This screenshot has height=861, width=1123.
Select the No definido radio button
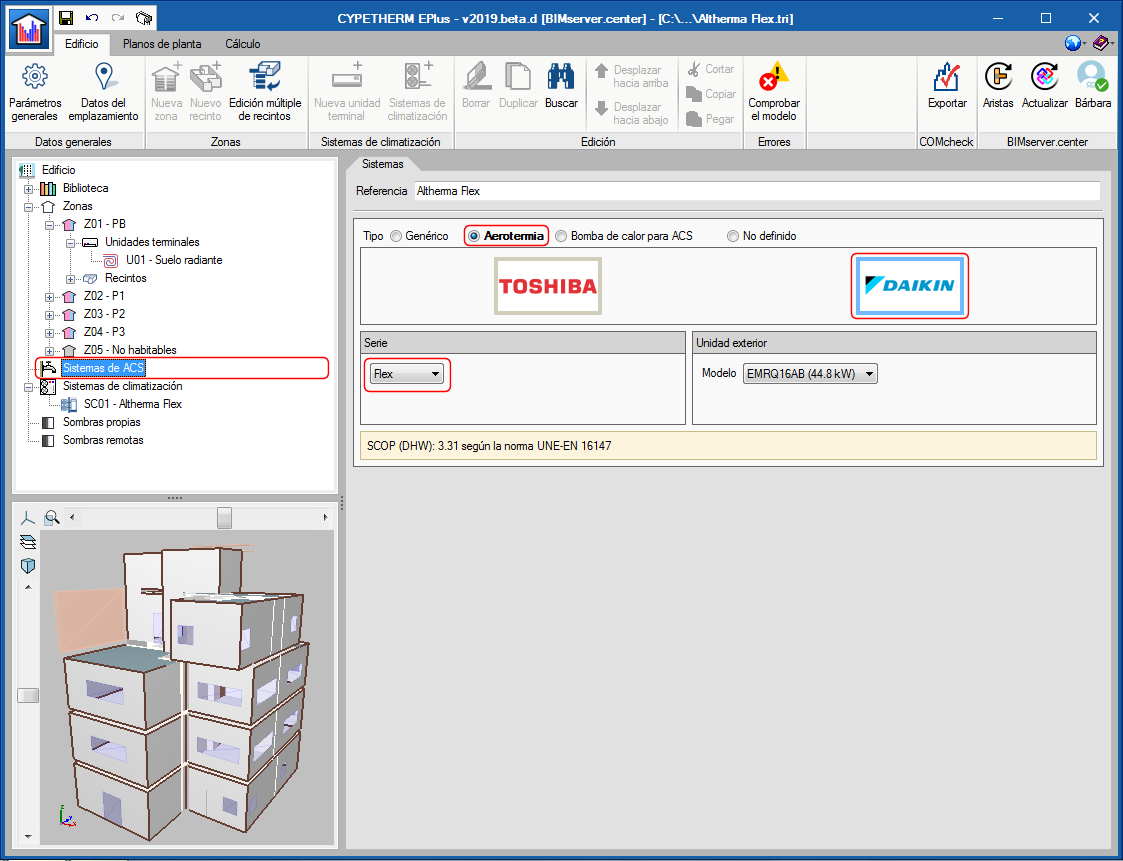tap(733, 236)
